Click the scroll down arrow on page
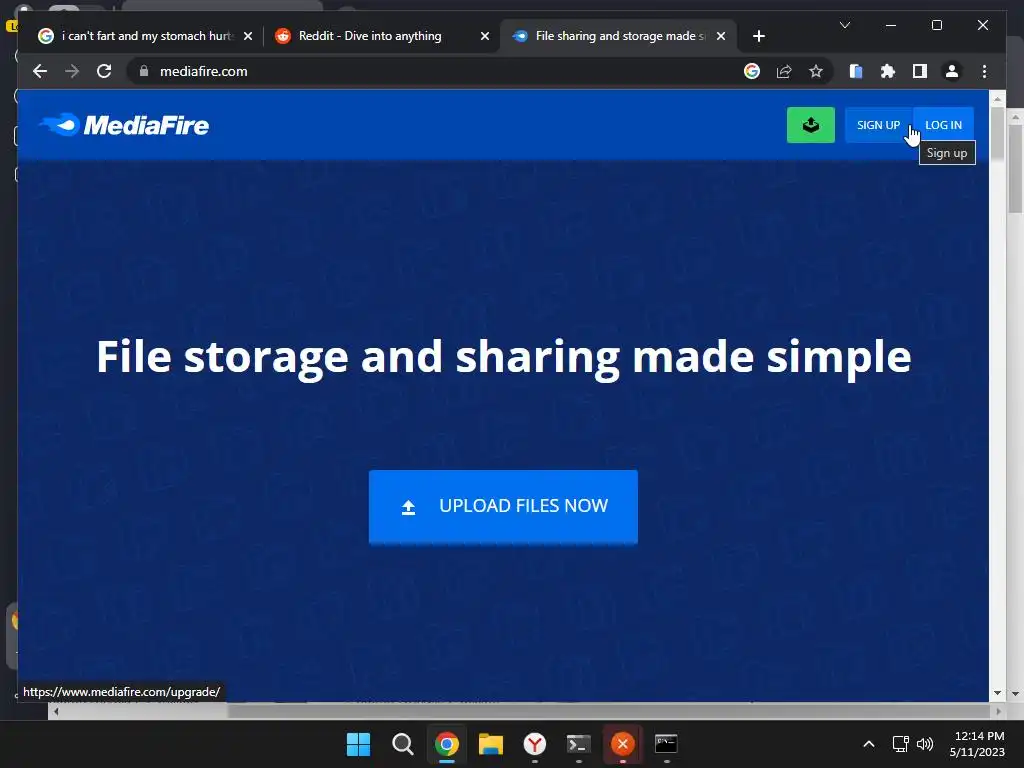Viewport: 1024px width, 768px height. pos(997,693)
